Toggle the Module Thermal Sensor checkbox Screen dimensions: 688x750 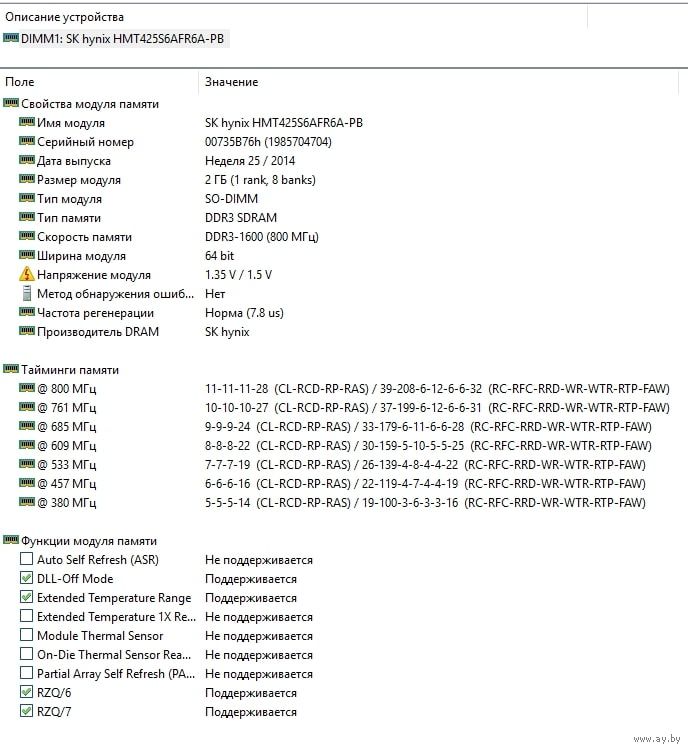point(27,636)
